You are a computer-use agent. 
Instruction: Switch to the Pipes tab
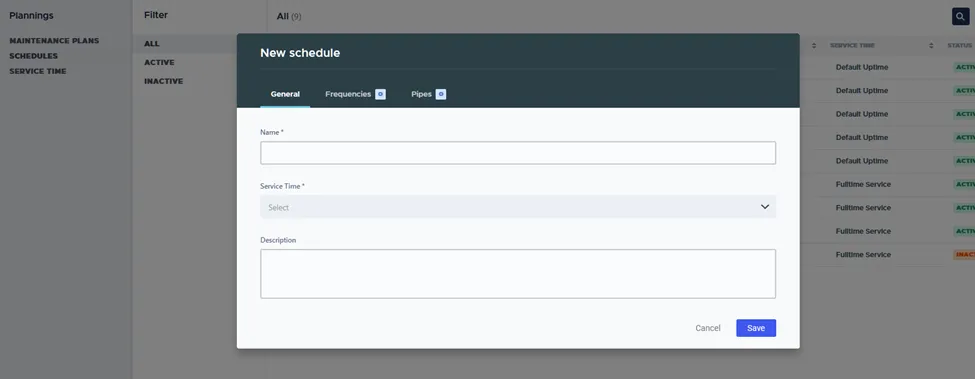point(428,94)
